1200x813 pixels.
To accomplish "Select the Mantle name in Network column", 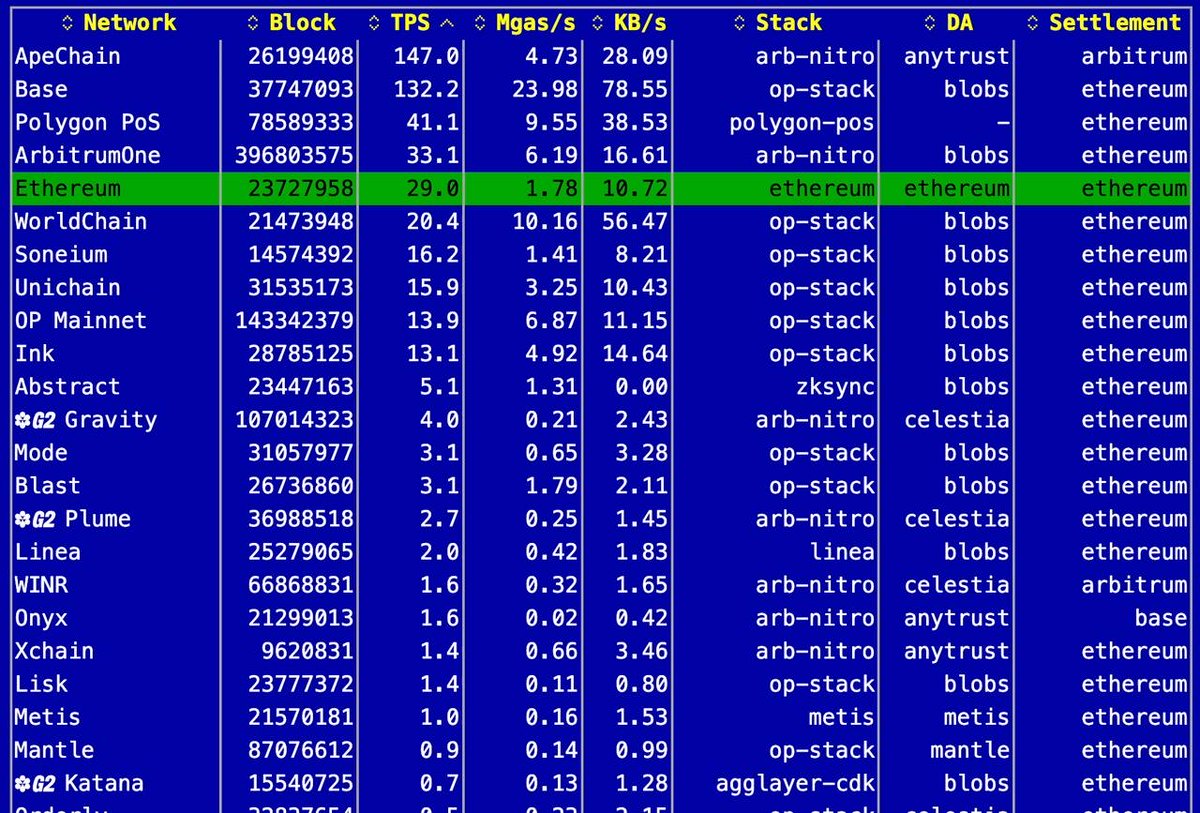I will (x=54, y=750).
